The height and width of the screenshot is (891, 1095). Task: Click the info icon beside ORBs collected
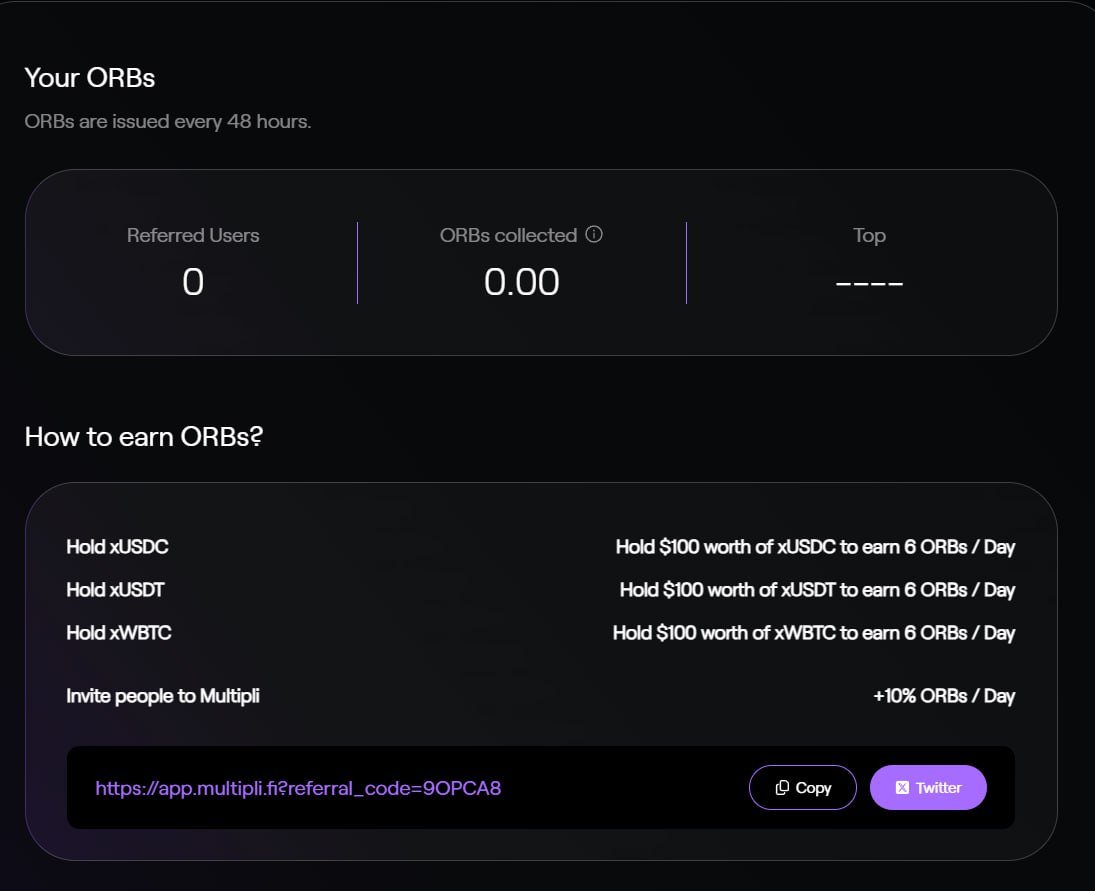594,235
